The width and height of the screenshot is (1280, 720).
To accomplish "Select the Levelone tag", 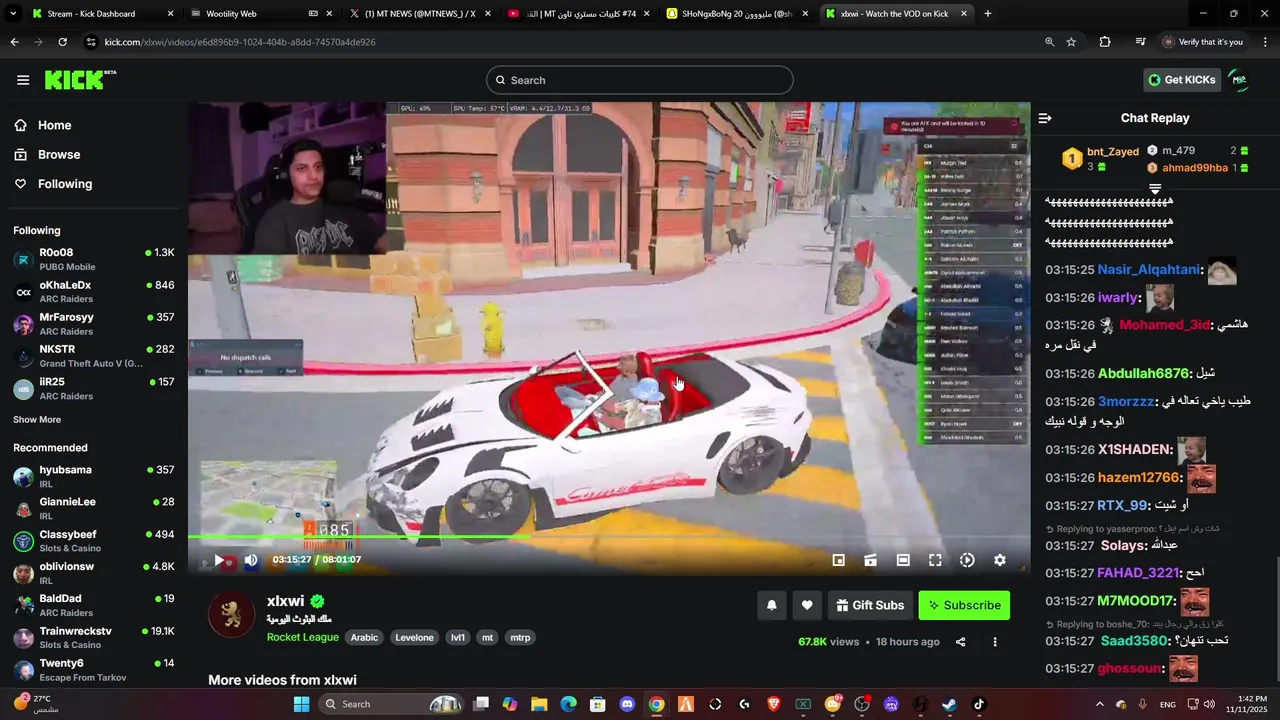I will point(414,637).
